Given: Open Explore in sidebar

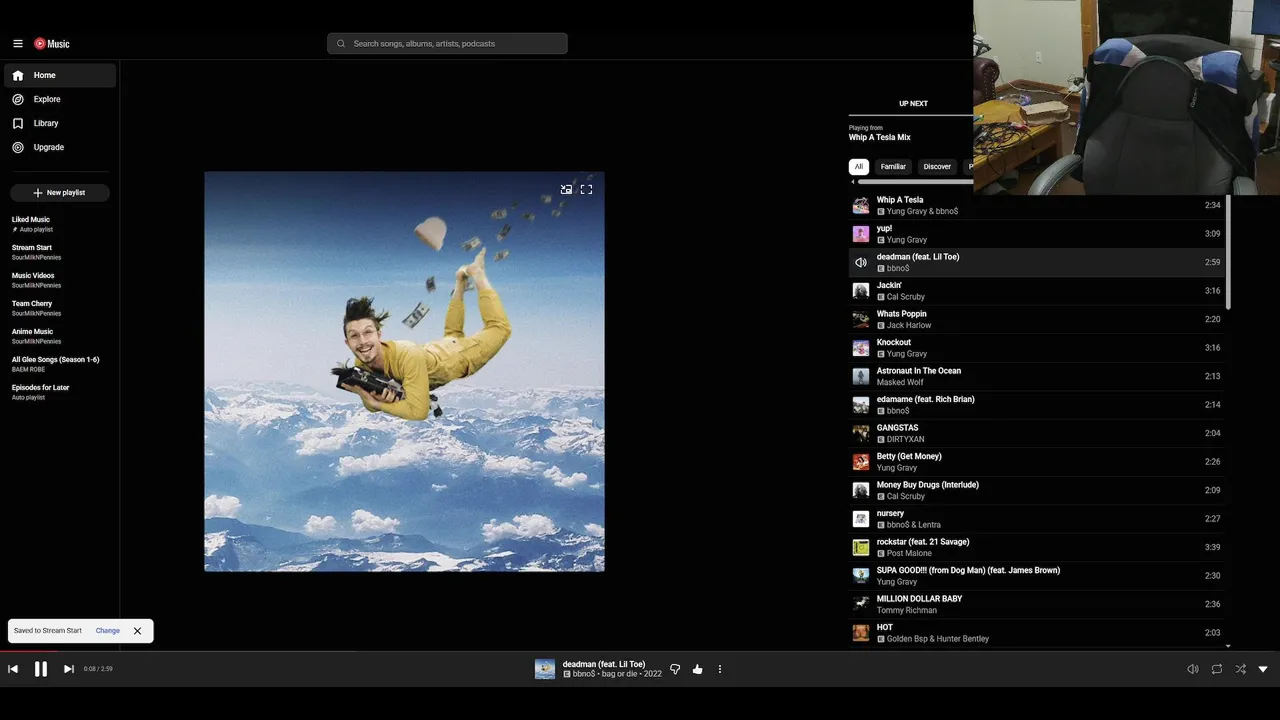Looking at the screenshot, I should (60, 99).
